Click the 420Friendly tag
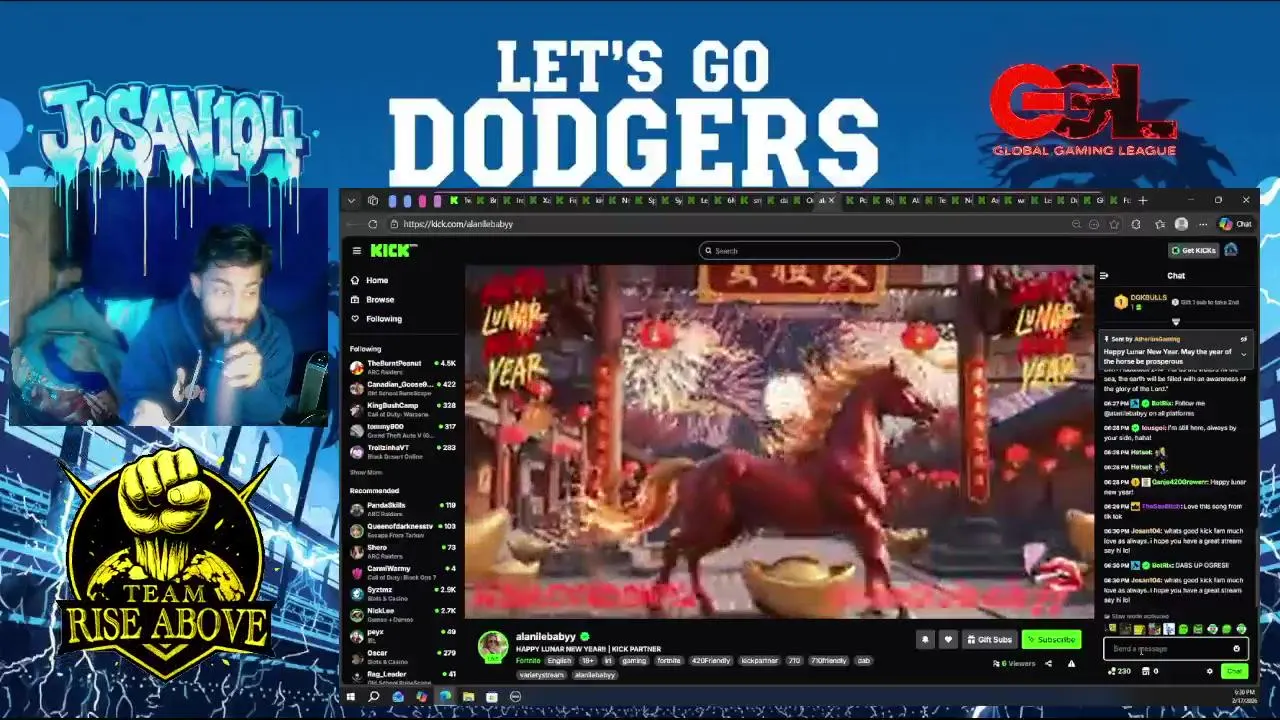1280x720 pixels. pos(711,661)
